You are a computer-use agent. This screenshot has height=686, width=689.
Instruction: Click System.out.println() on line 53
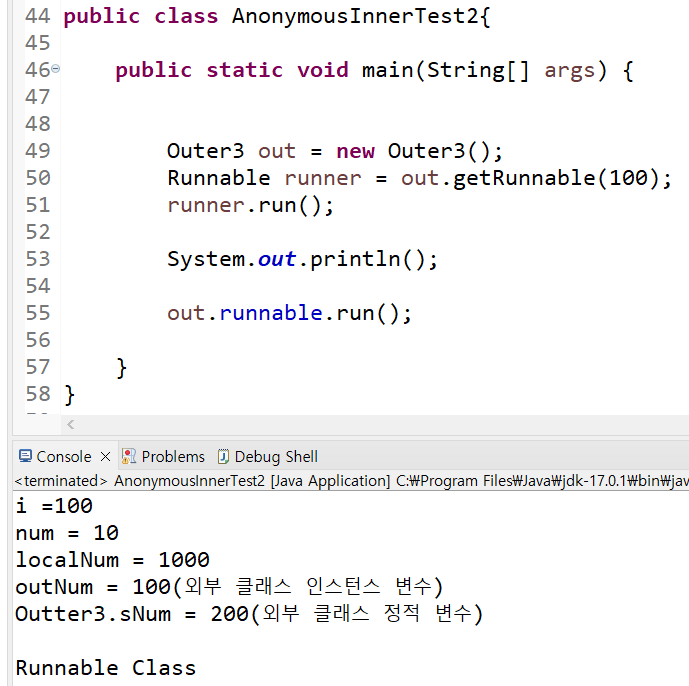pos(302,259)
